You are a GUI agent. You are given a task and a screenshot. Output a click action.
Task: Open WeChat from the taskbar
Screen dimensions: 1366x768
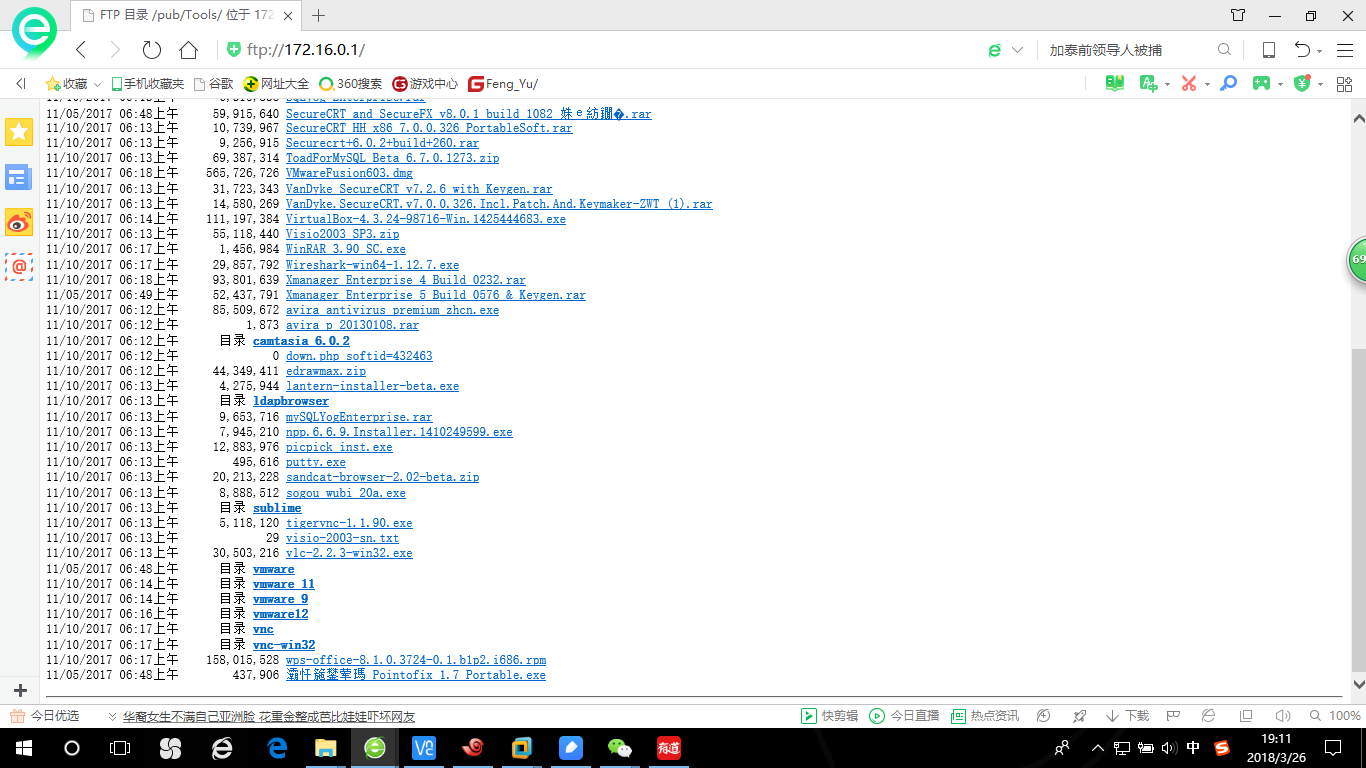click(621, 748)
